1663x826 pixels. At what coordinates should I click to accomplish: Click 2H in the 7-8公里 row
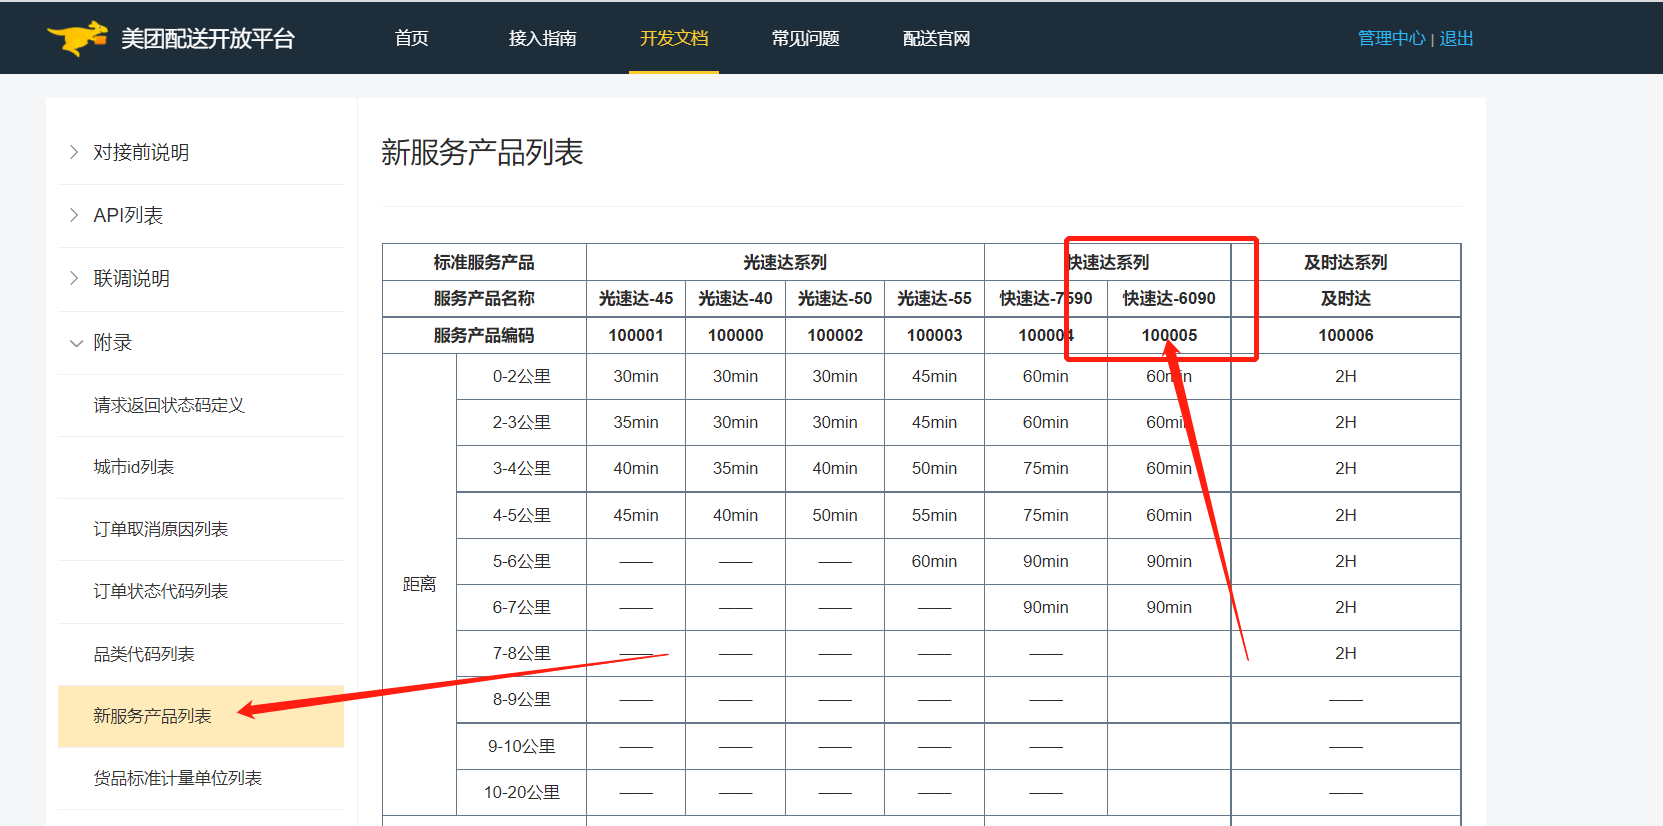tap(1346, 653)
